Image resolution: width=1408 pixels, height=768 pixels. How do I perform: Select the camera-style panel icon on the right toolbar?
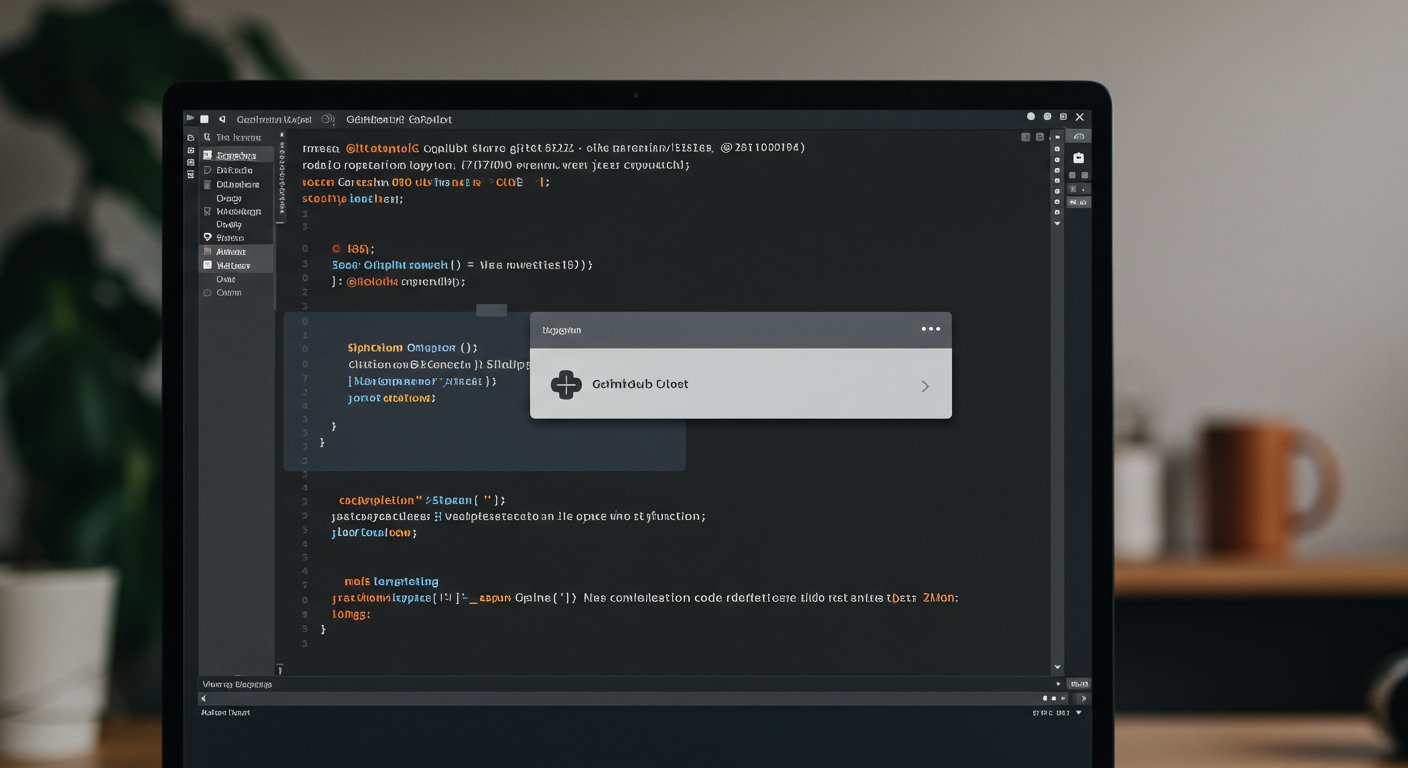tap(1079, 157)
